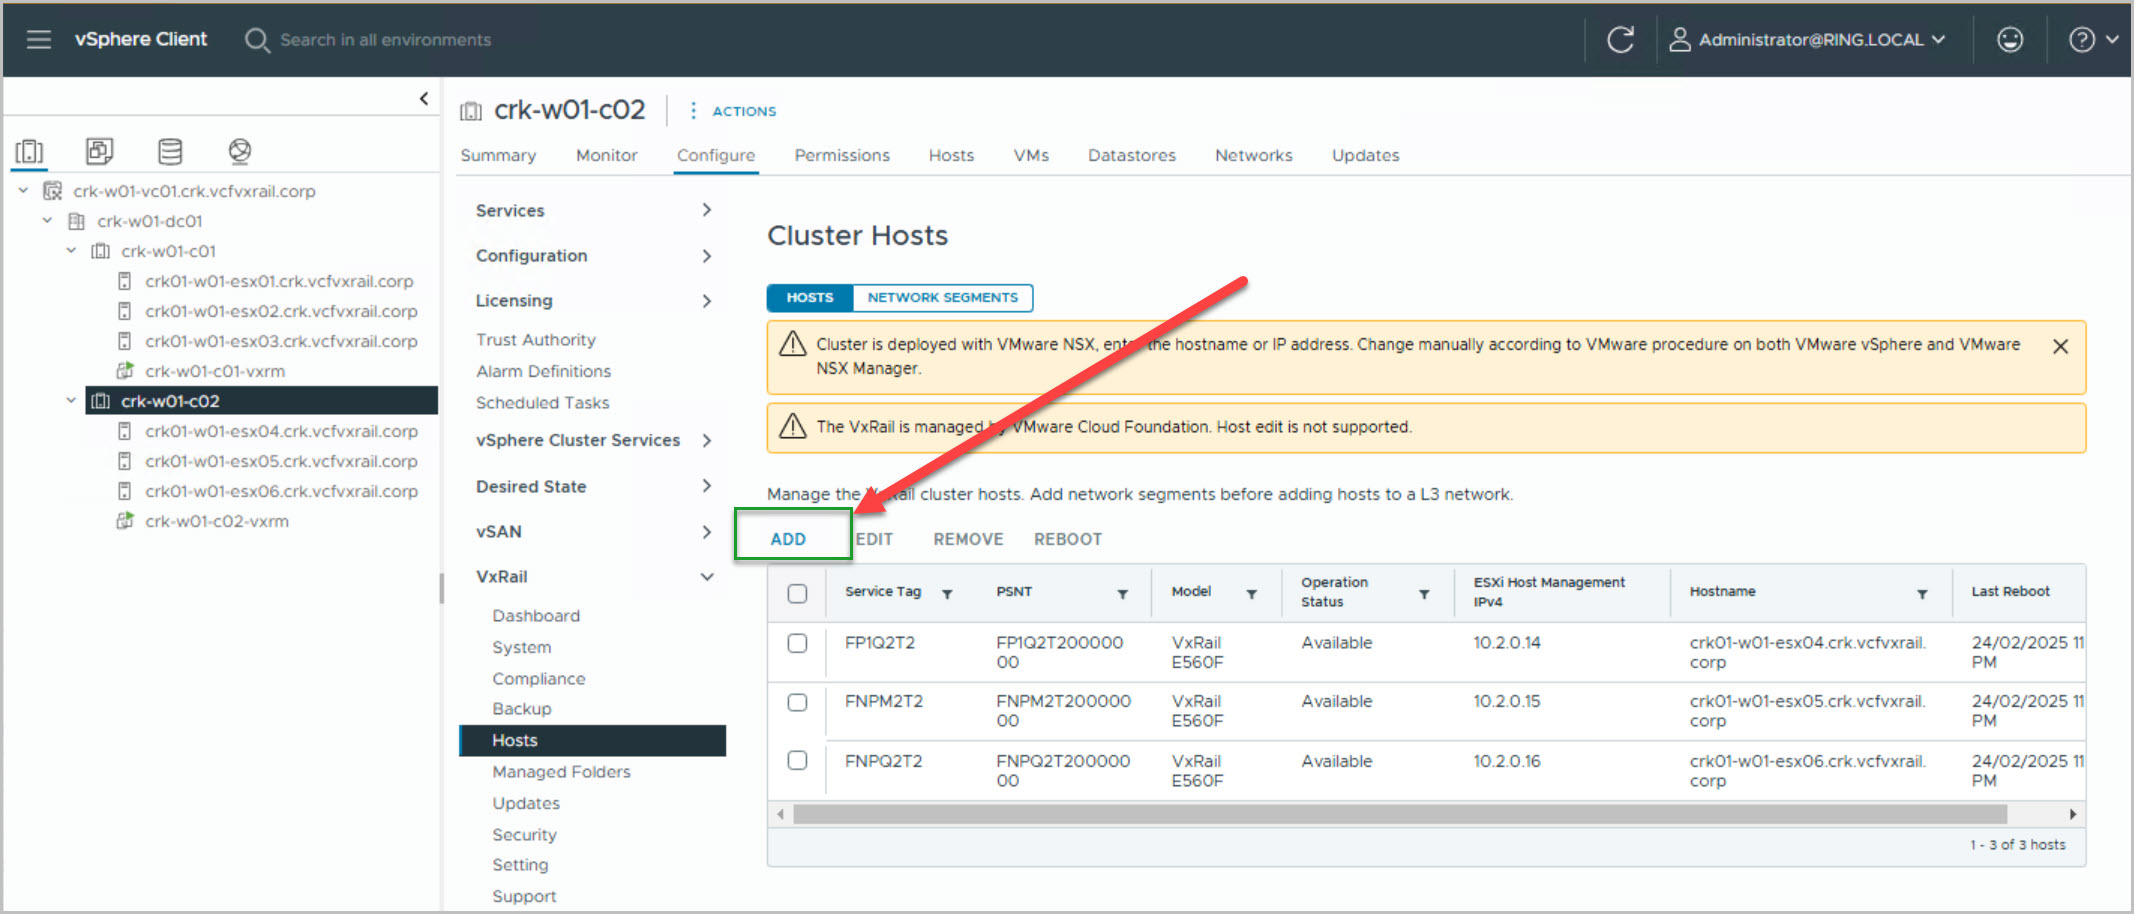The image size is (2134, 914).
Task: Switch to the Storage inventory icon
Action: tap(170, 151)
